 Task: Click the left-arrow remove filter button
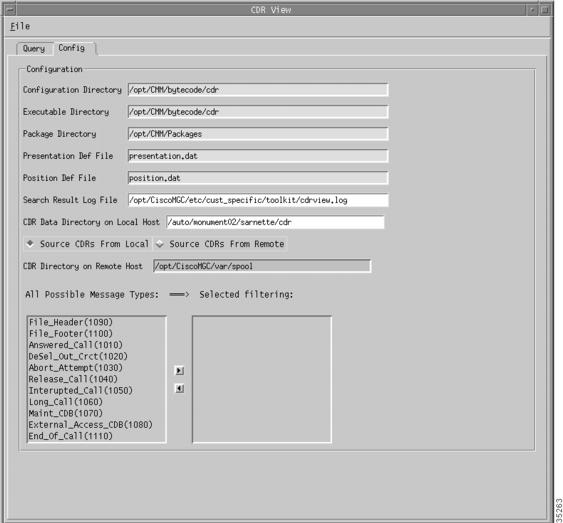[179, 388]
